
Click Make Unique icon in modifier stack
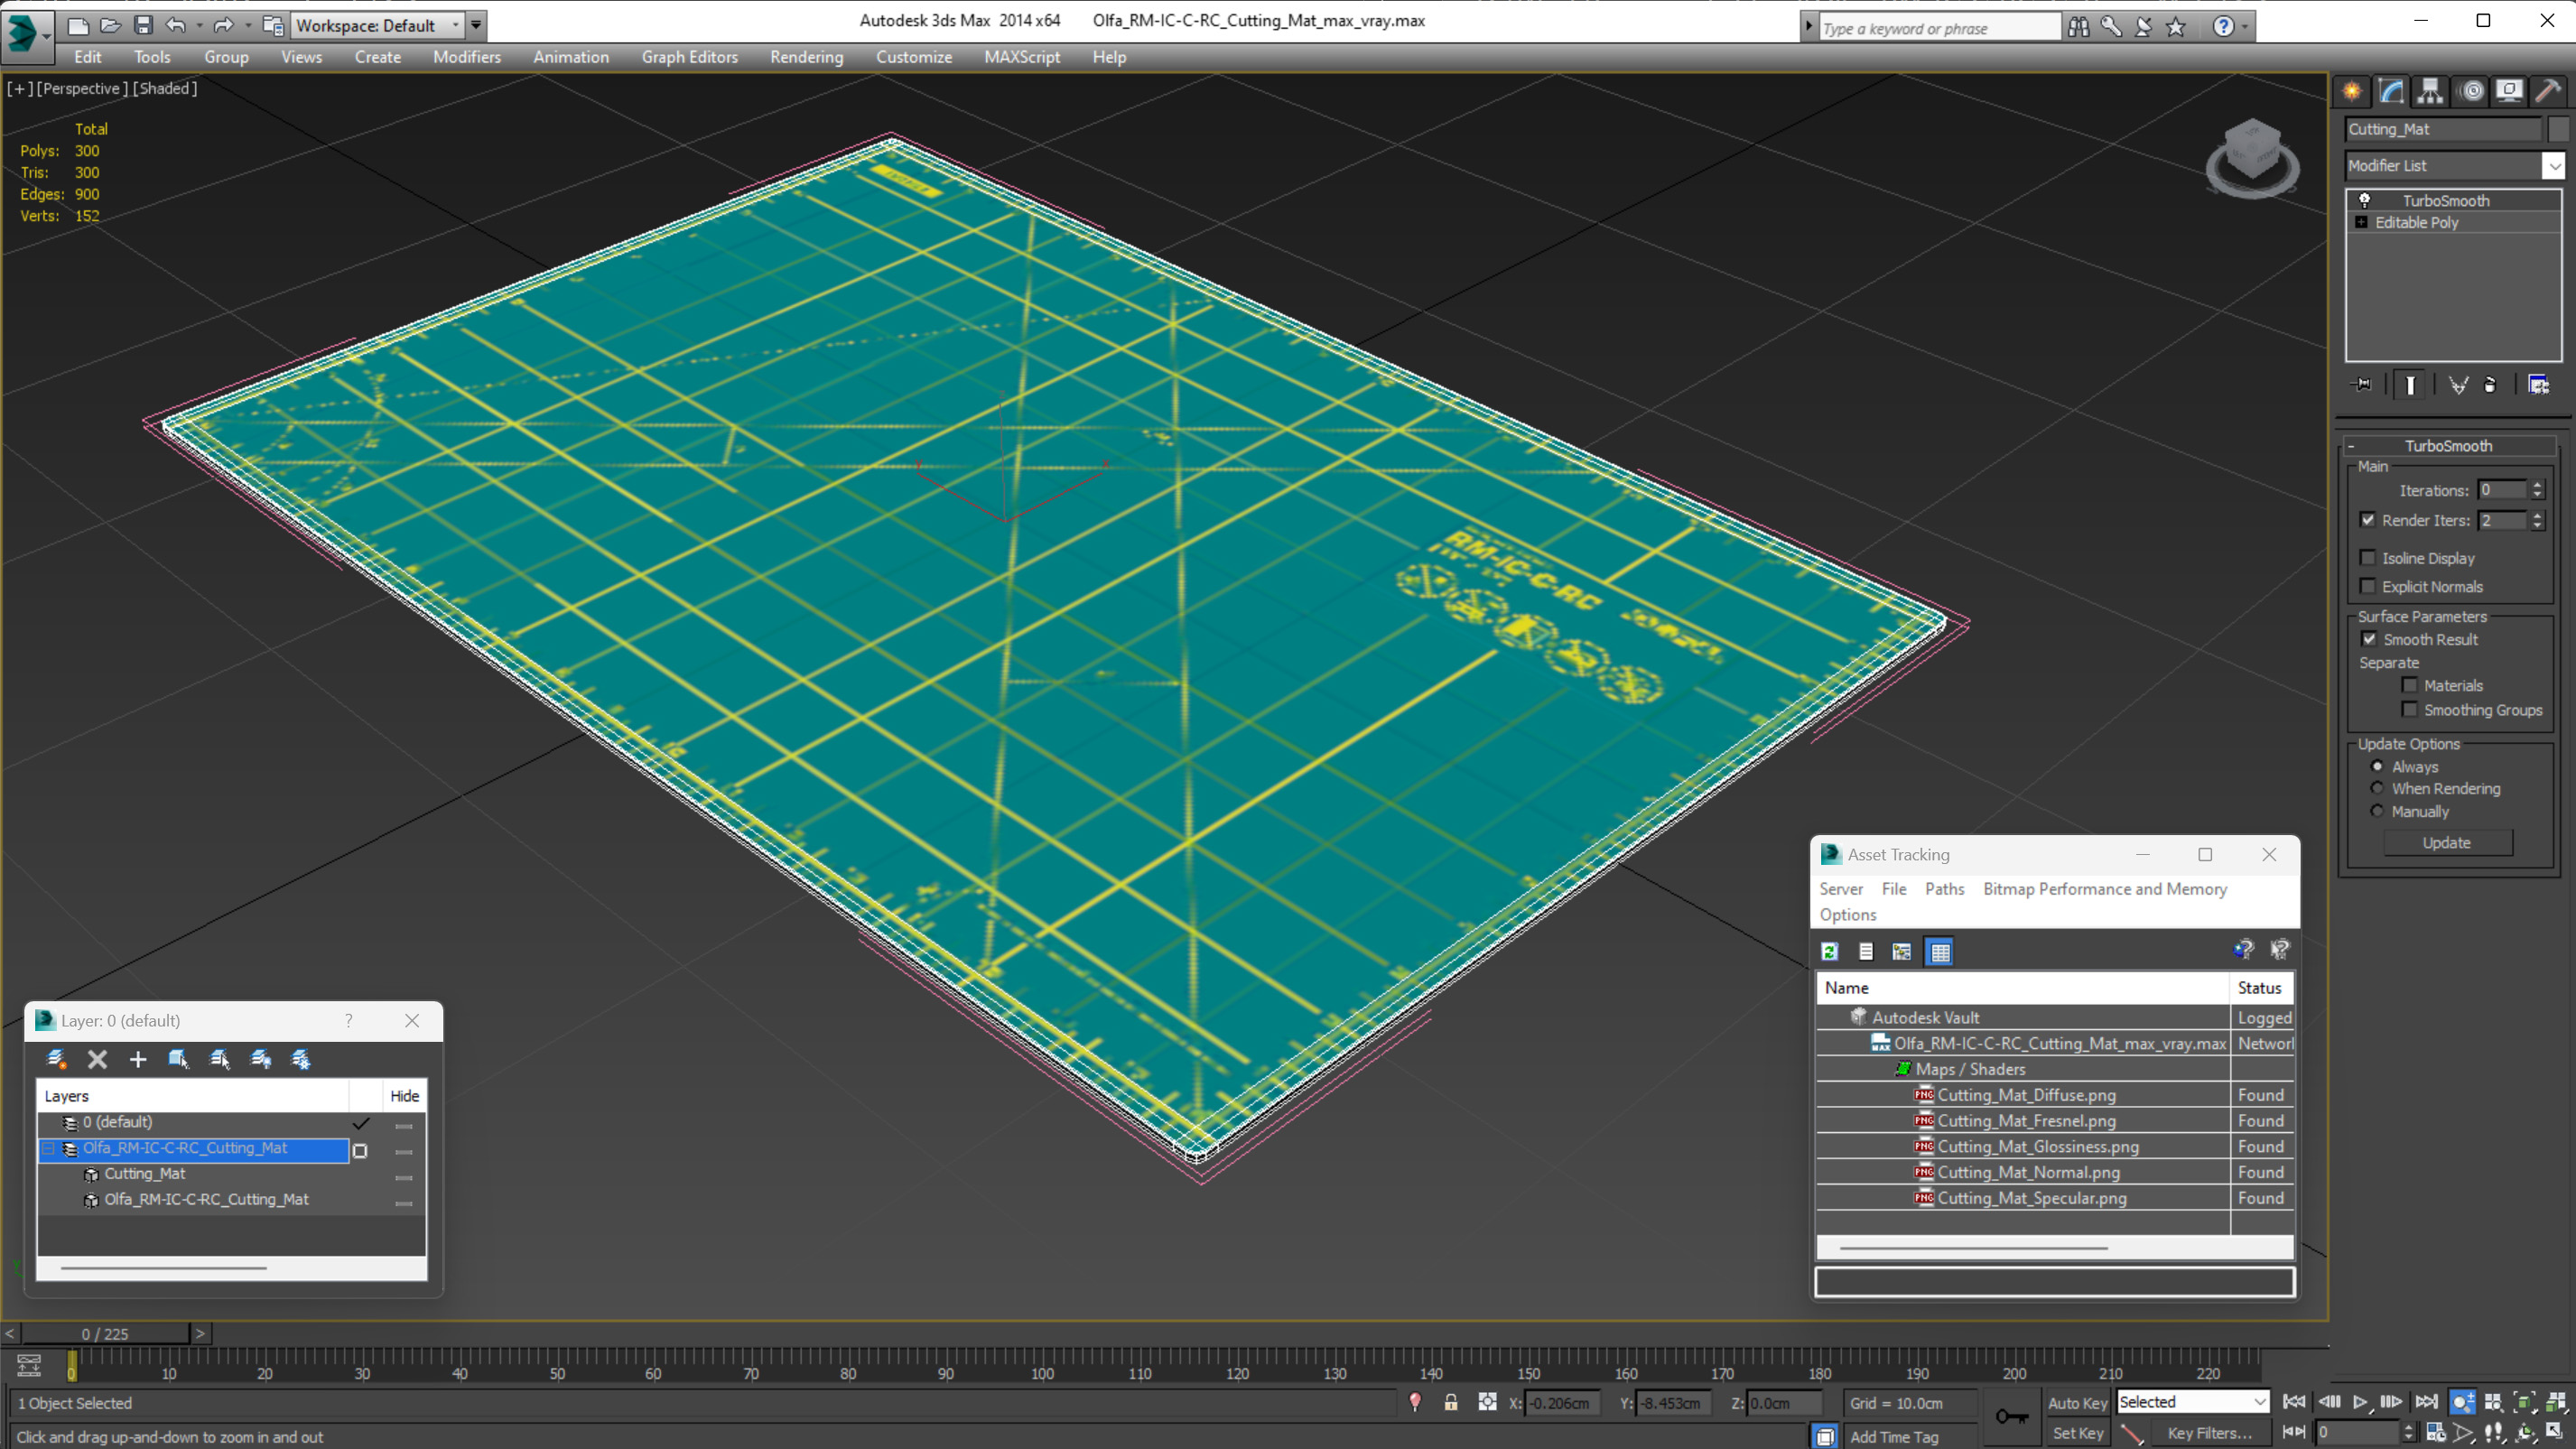pos(2458,385)
